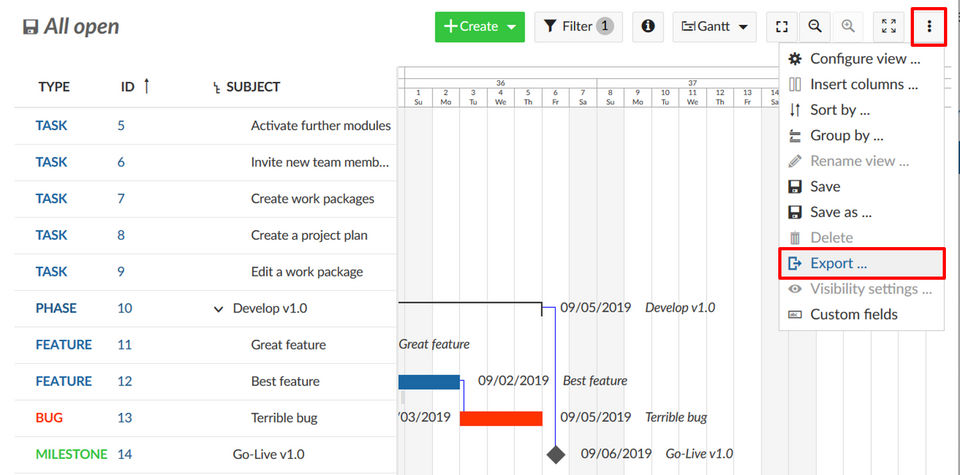960x475 pixels.
Task: Click the Develop v1.0 phase bracket bar
Action: 470,307
